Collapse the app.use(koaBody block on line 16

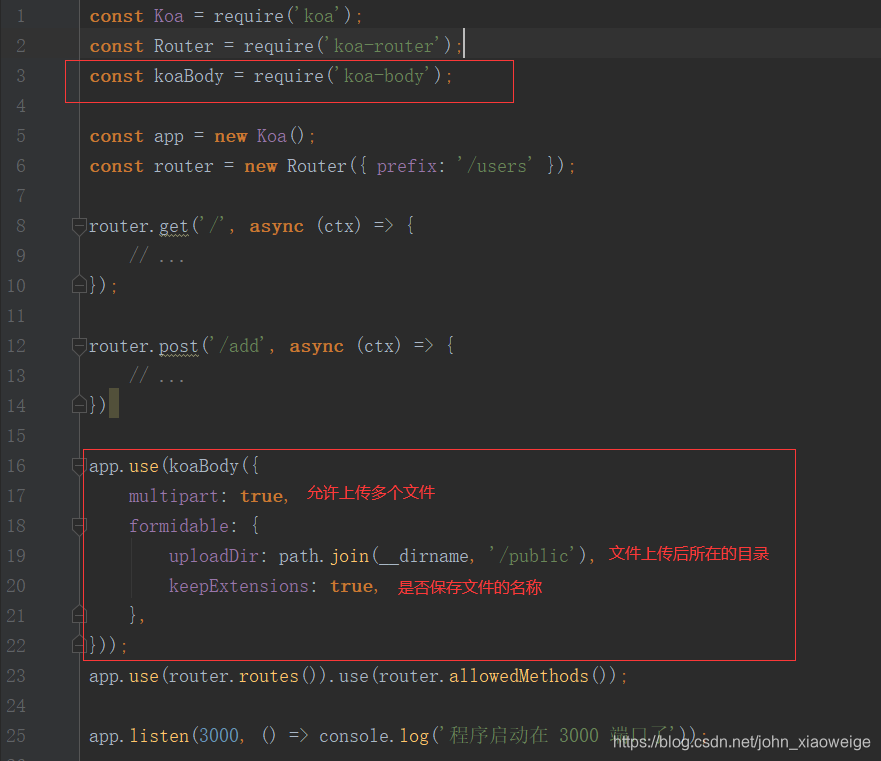[79, 466]
